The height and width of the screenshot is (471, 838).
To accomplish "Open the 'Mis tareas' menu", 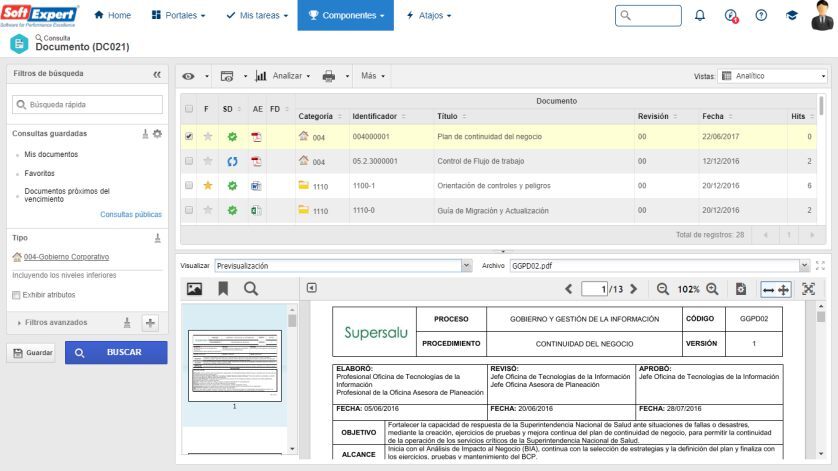I will tap(258, 16).
